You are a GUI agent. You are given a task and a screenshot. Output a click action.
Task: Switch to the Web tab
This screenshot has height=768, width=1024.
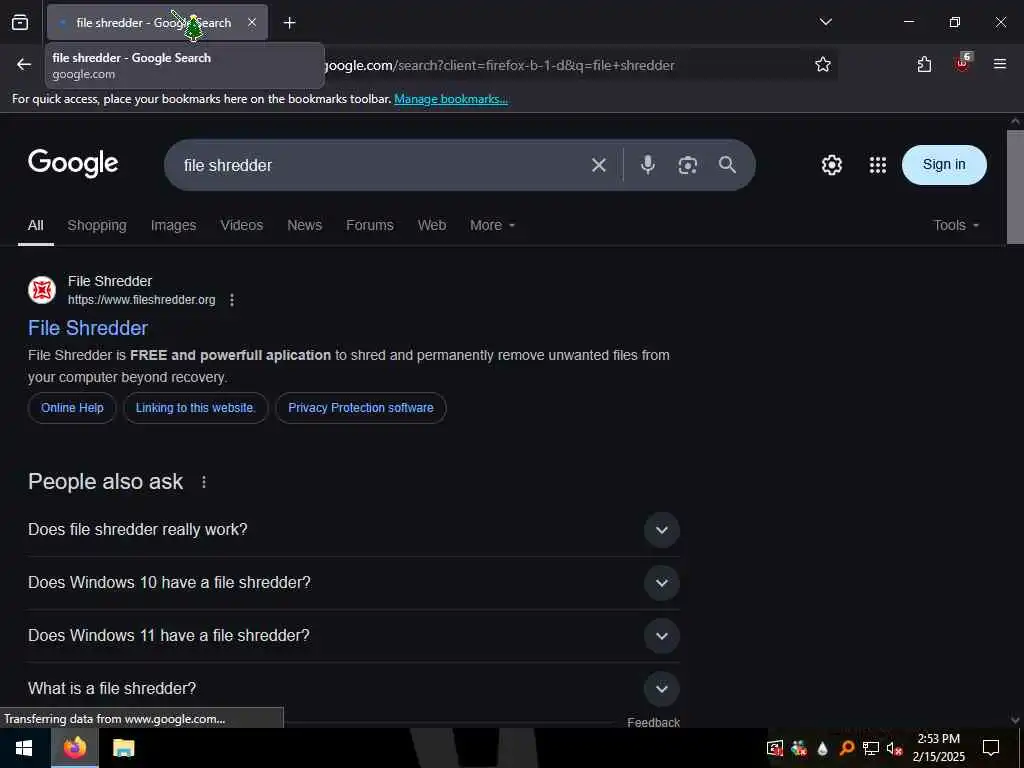(x=432, y=225)
